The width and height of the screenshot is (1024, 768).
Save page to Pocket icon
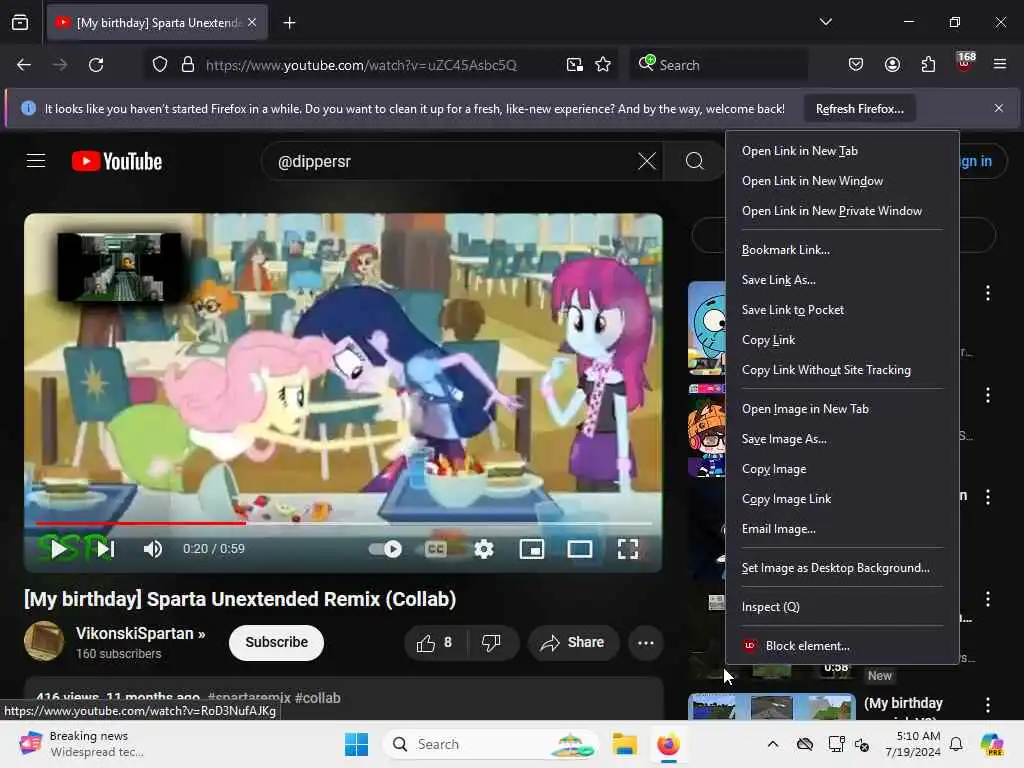[x=856, y=65]
